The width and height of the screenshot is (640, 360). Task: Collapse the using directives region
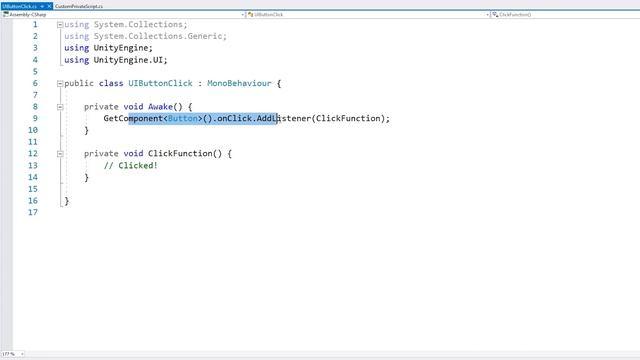pos(60,25)
